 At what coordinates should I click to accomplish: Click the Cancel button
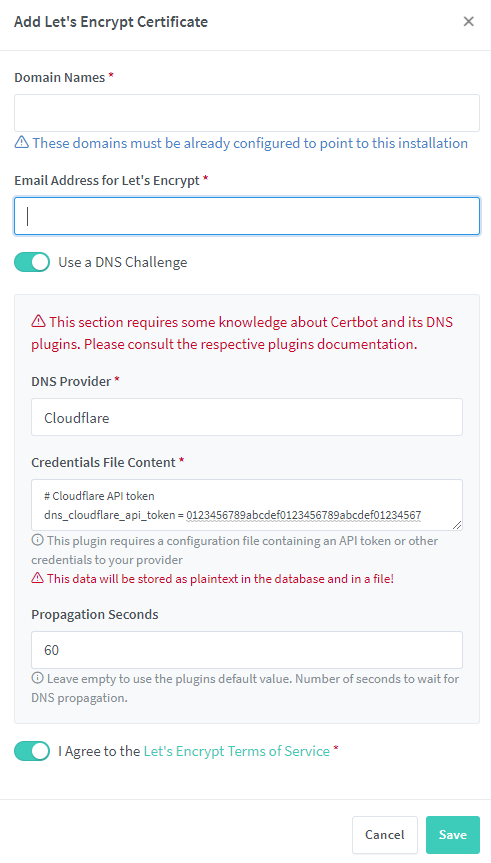coord(385,834)
